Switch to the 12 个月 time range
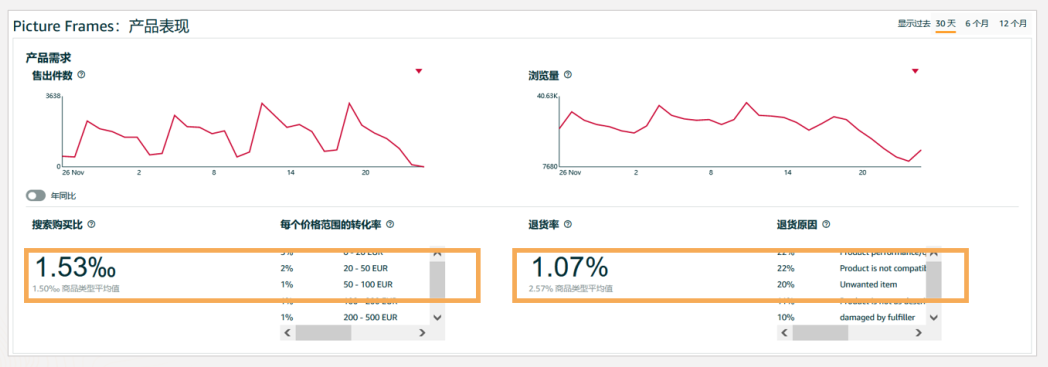 coord(1013,23)
